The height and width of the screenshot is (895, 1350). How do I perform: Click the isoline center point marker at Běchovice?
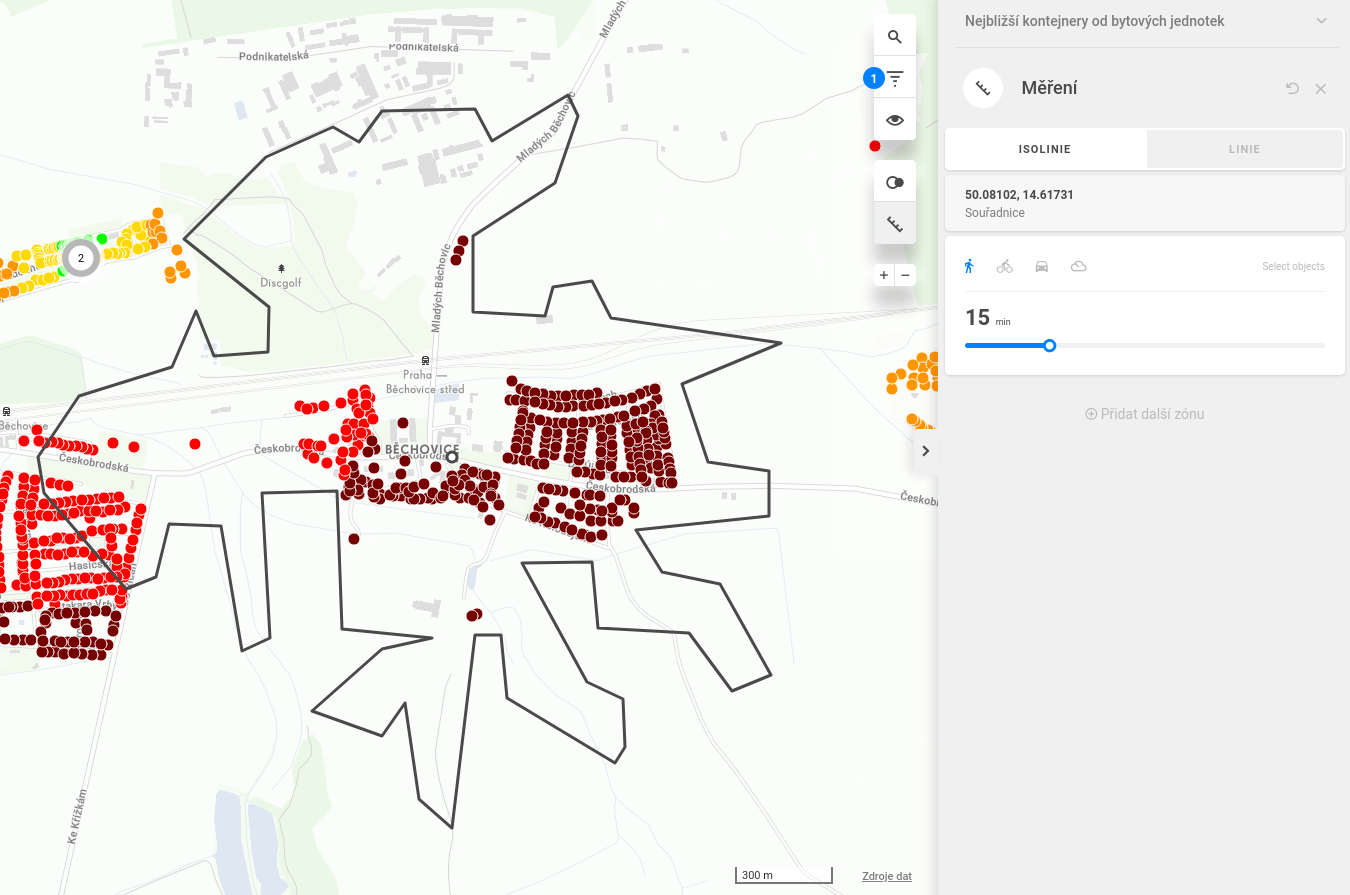point(451,457)
